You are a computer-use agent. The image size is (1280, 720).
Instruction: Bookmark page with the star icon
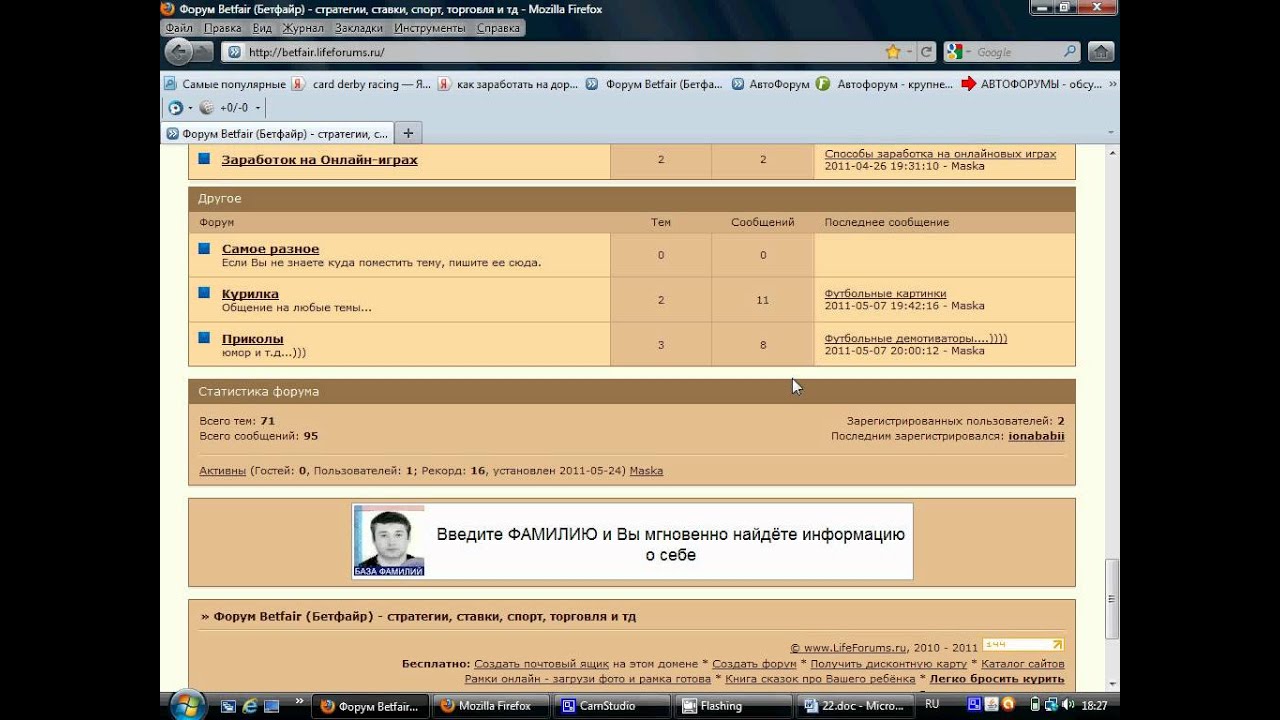tap(893, 52)
